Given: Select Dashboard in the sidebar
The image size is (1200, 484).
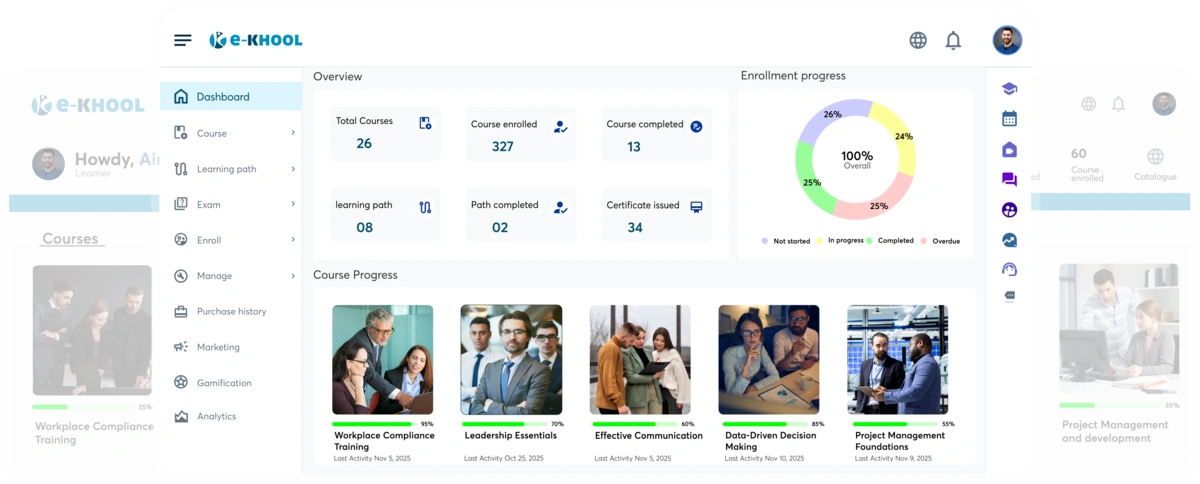Looking at the screenshot, I should (222, 97).
